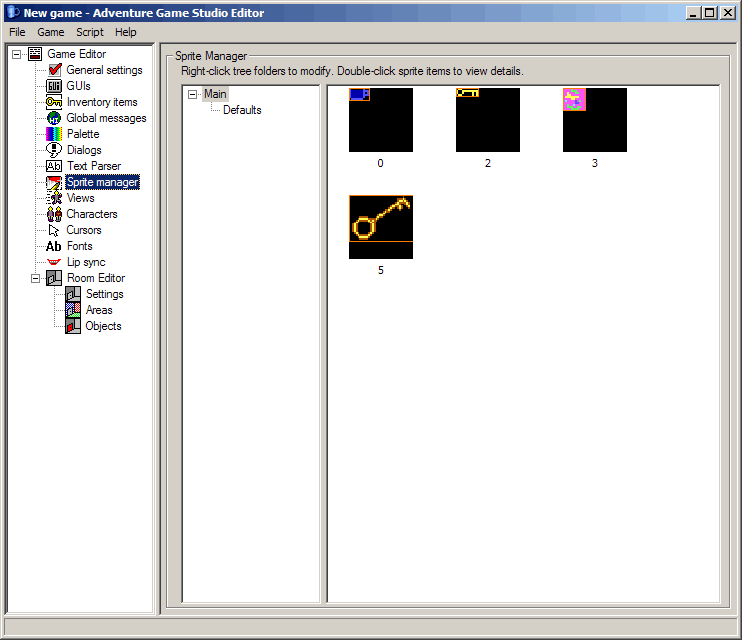
Task: Select sprite thumbnail number 3
Action: coord(595,120)
